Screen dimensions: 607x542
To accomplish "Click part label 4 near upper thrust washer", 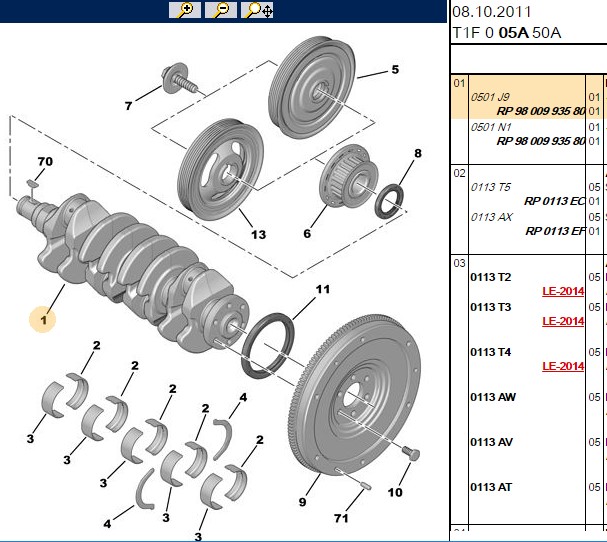I will [x=243, y=397].
